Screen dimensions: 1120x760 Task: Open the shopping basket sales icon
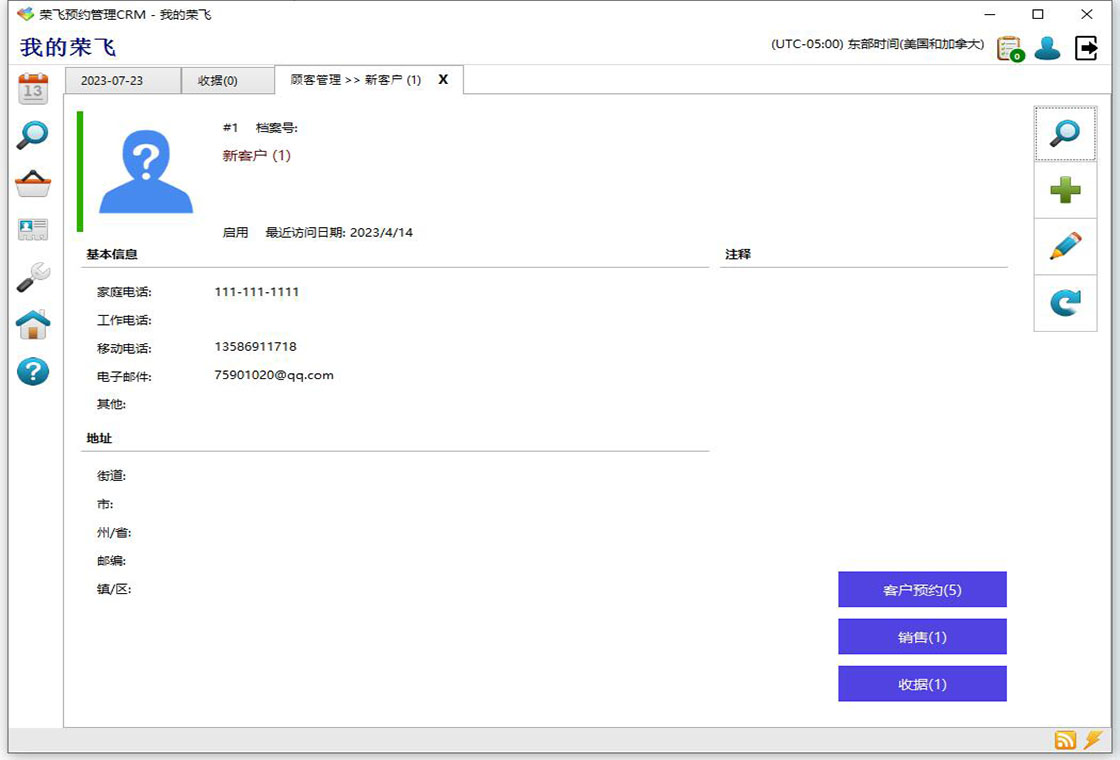[x=33, y=183]
